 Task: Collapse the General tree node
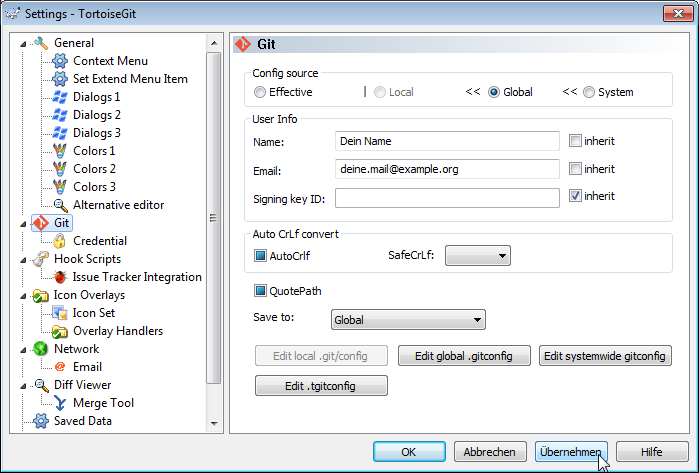(x=23, y=43)
